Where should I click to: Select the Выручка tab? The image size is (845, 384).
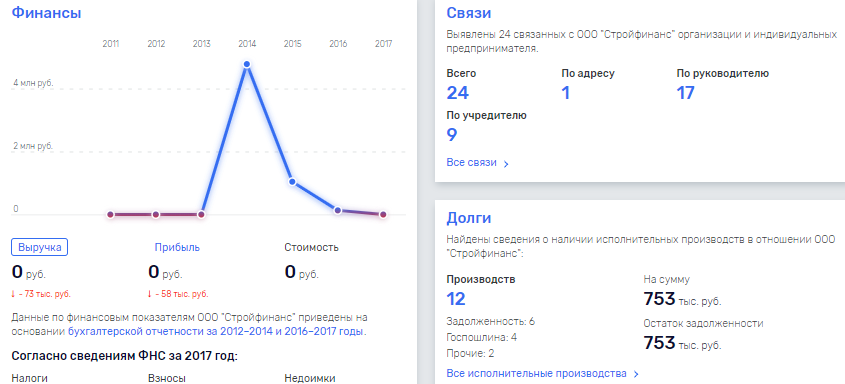coord(39,248)
